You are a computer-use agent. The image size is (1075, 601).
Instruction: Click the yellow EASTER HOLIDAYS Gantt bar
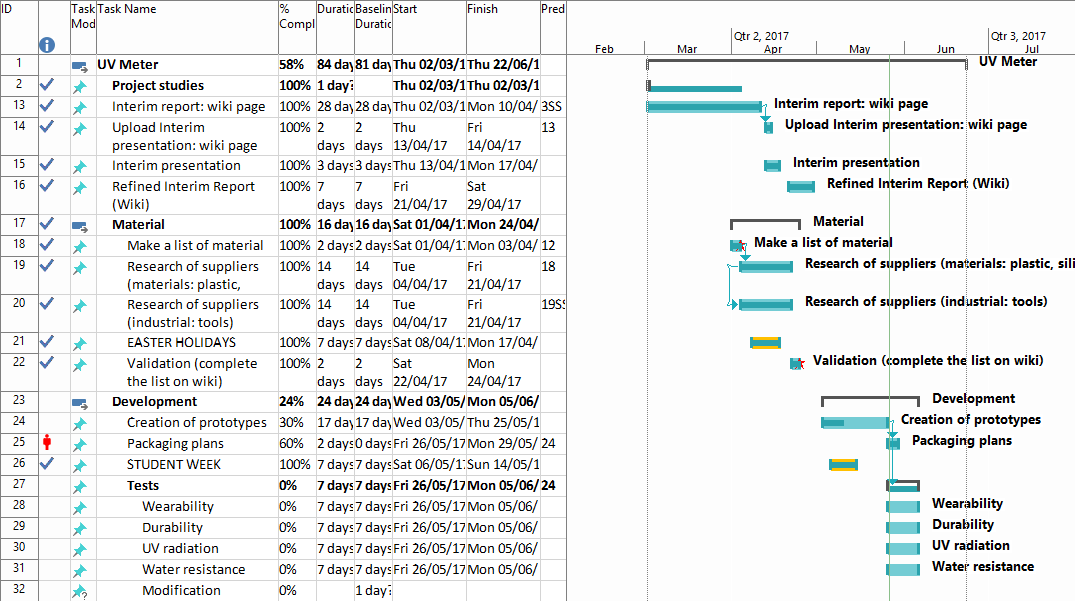765,342
